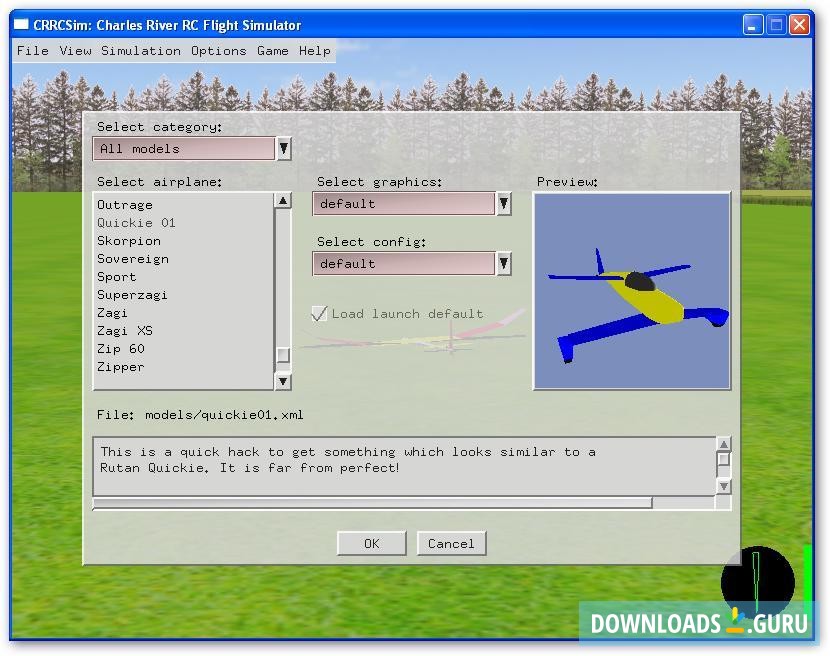The width and height of the screenshot is (830, 656).
Task: Maximize the CRRCSim window
Action: tap(776, 25)
